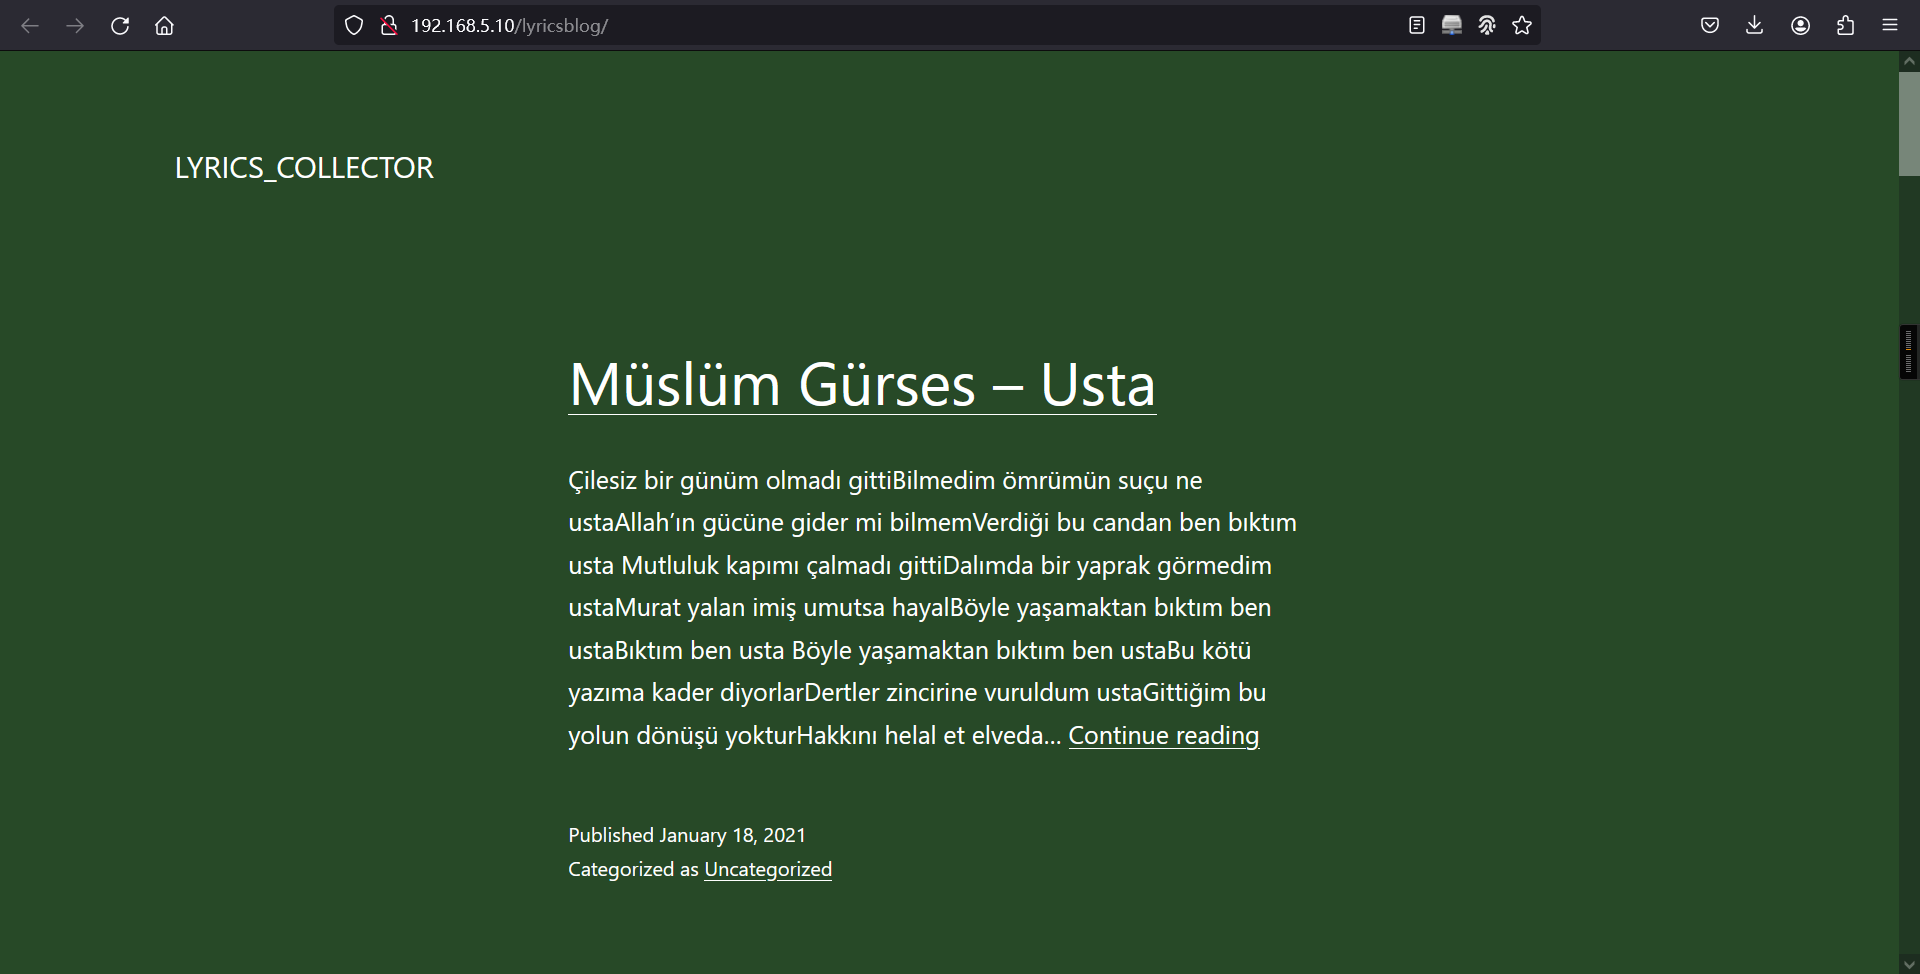Image resolution: width=1920 pixels, height=974 pixels.
Task: Click the scrollbar up arrow
Action: [x=1909, y=62]
